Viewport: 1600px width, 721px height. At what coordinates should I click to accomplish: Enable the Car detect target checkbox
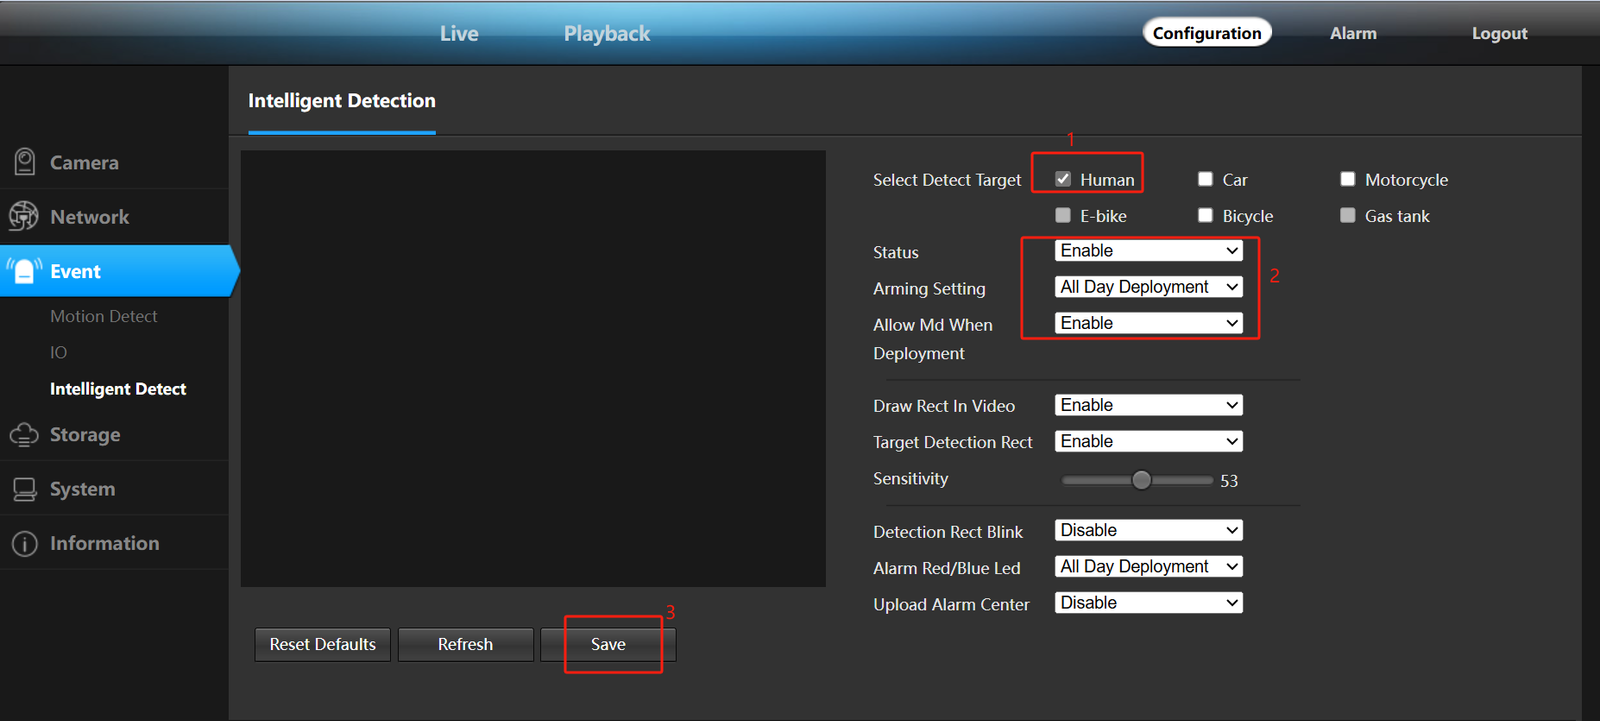(x=1205, y=179)
